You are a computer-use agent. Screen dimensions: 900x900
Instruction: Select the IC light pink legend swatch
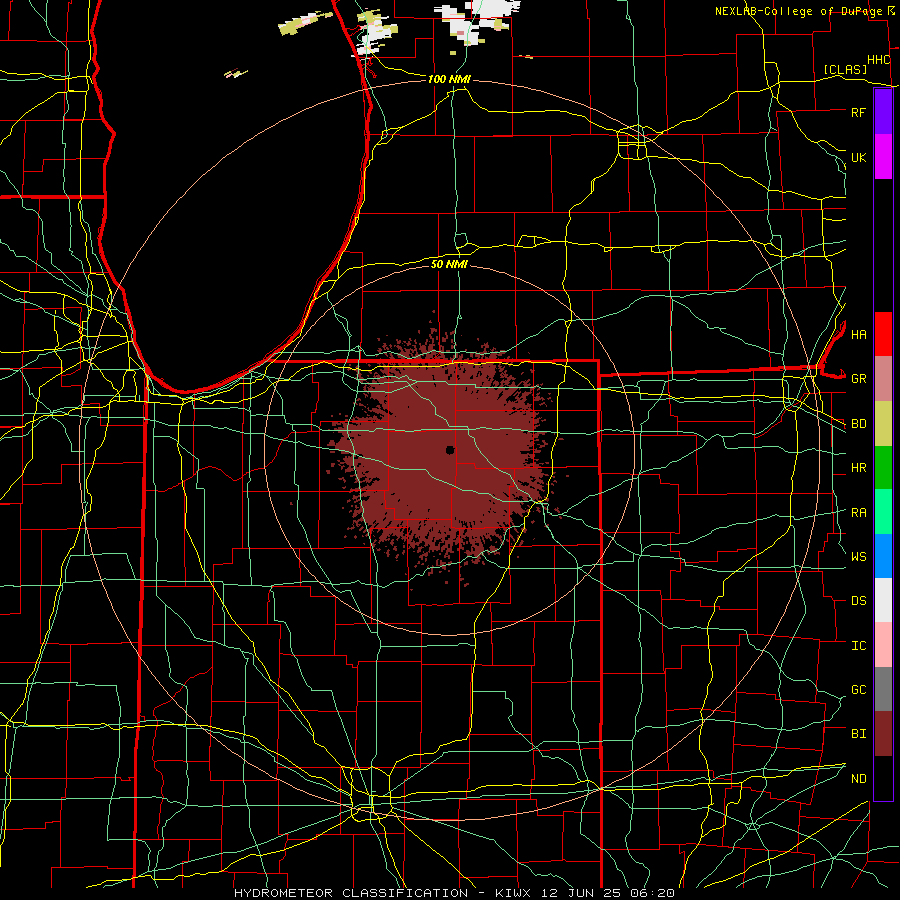tap(883, 645)
